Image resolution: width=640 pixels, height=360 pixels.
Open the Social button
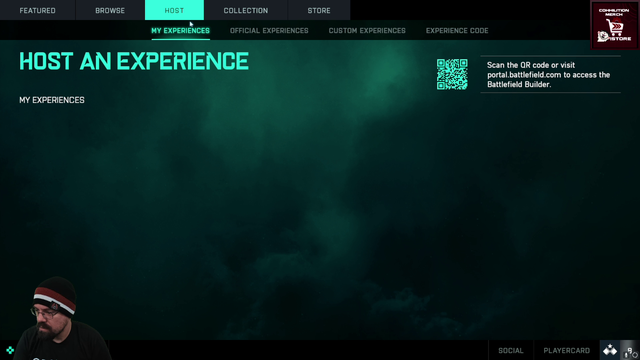pyautogui.click(x=511, y=350)
